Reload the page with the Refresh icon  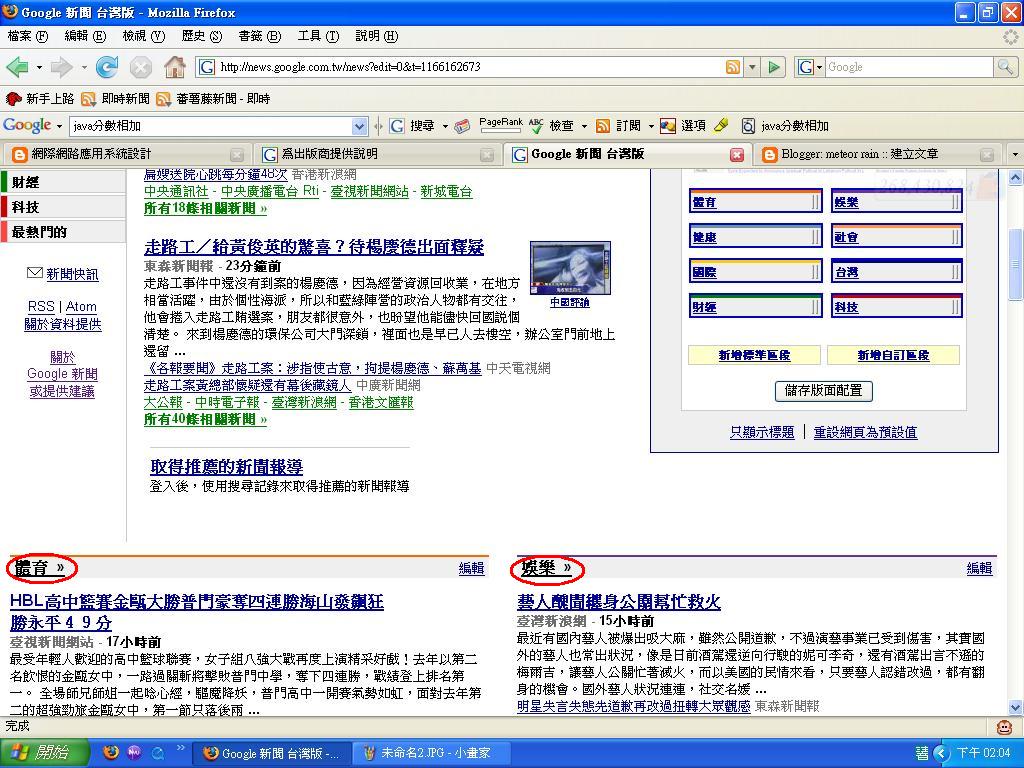107,67
